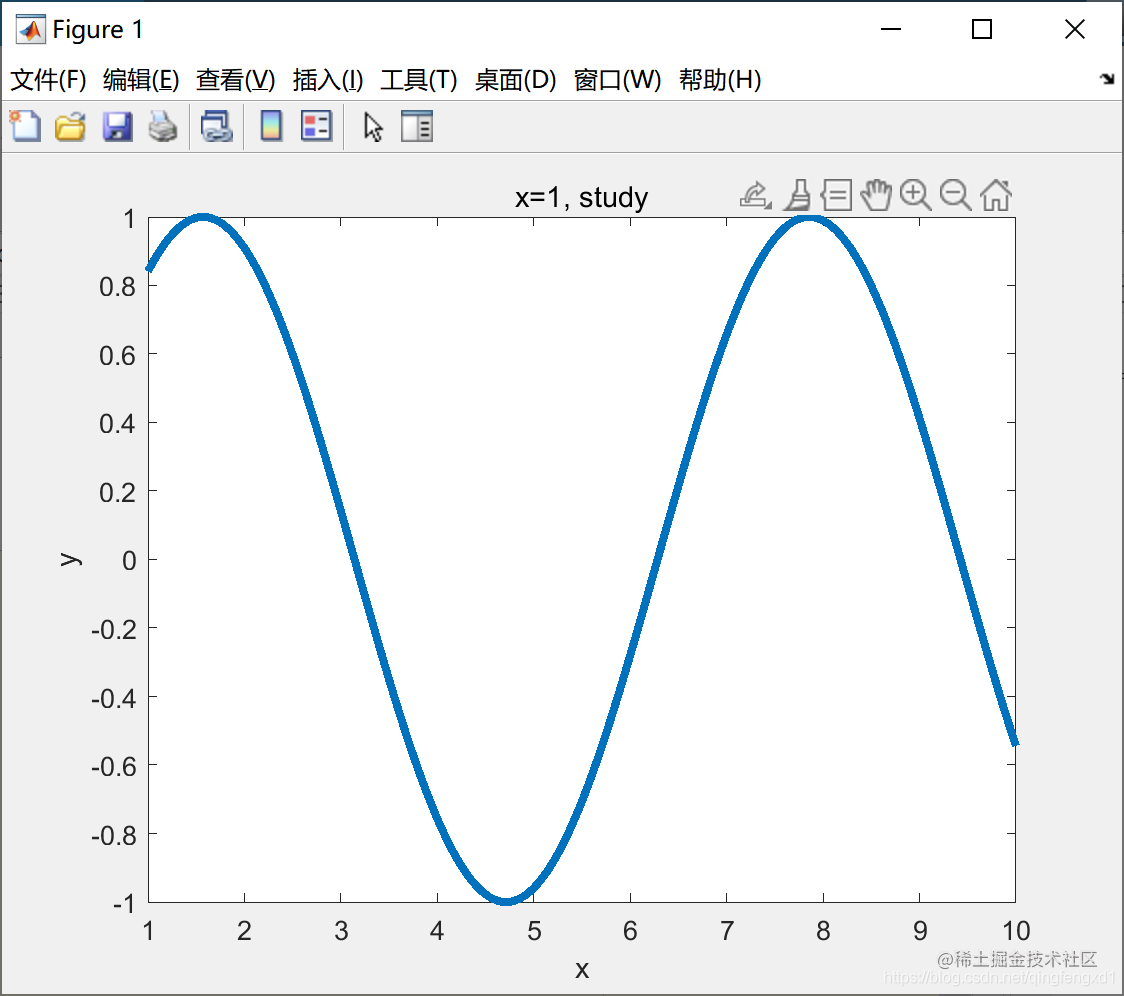The width and height of the screenshot is (1124, 996).
Task: Open the 查看(V) menu
Action: pyautogui.click(x=235, y=80)
